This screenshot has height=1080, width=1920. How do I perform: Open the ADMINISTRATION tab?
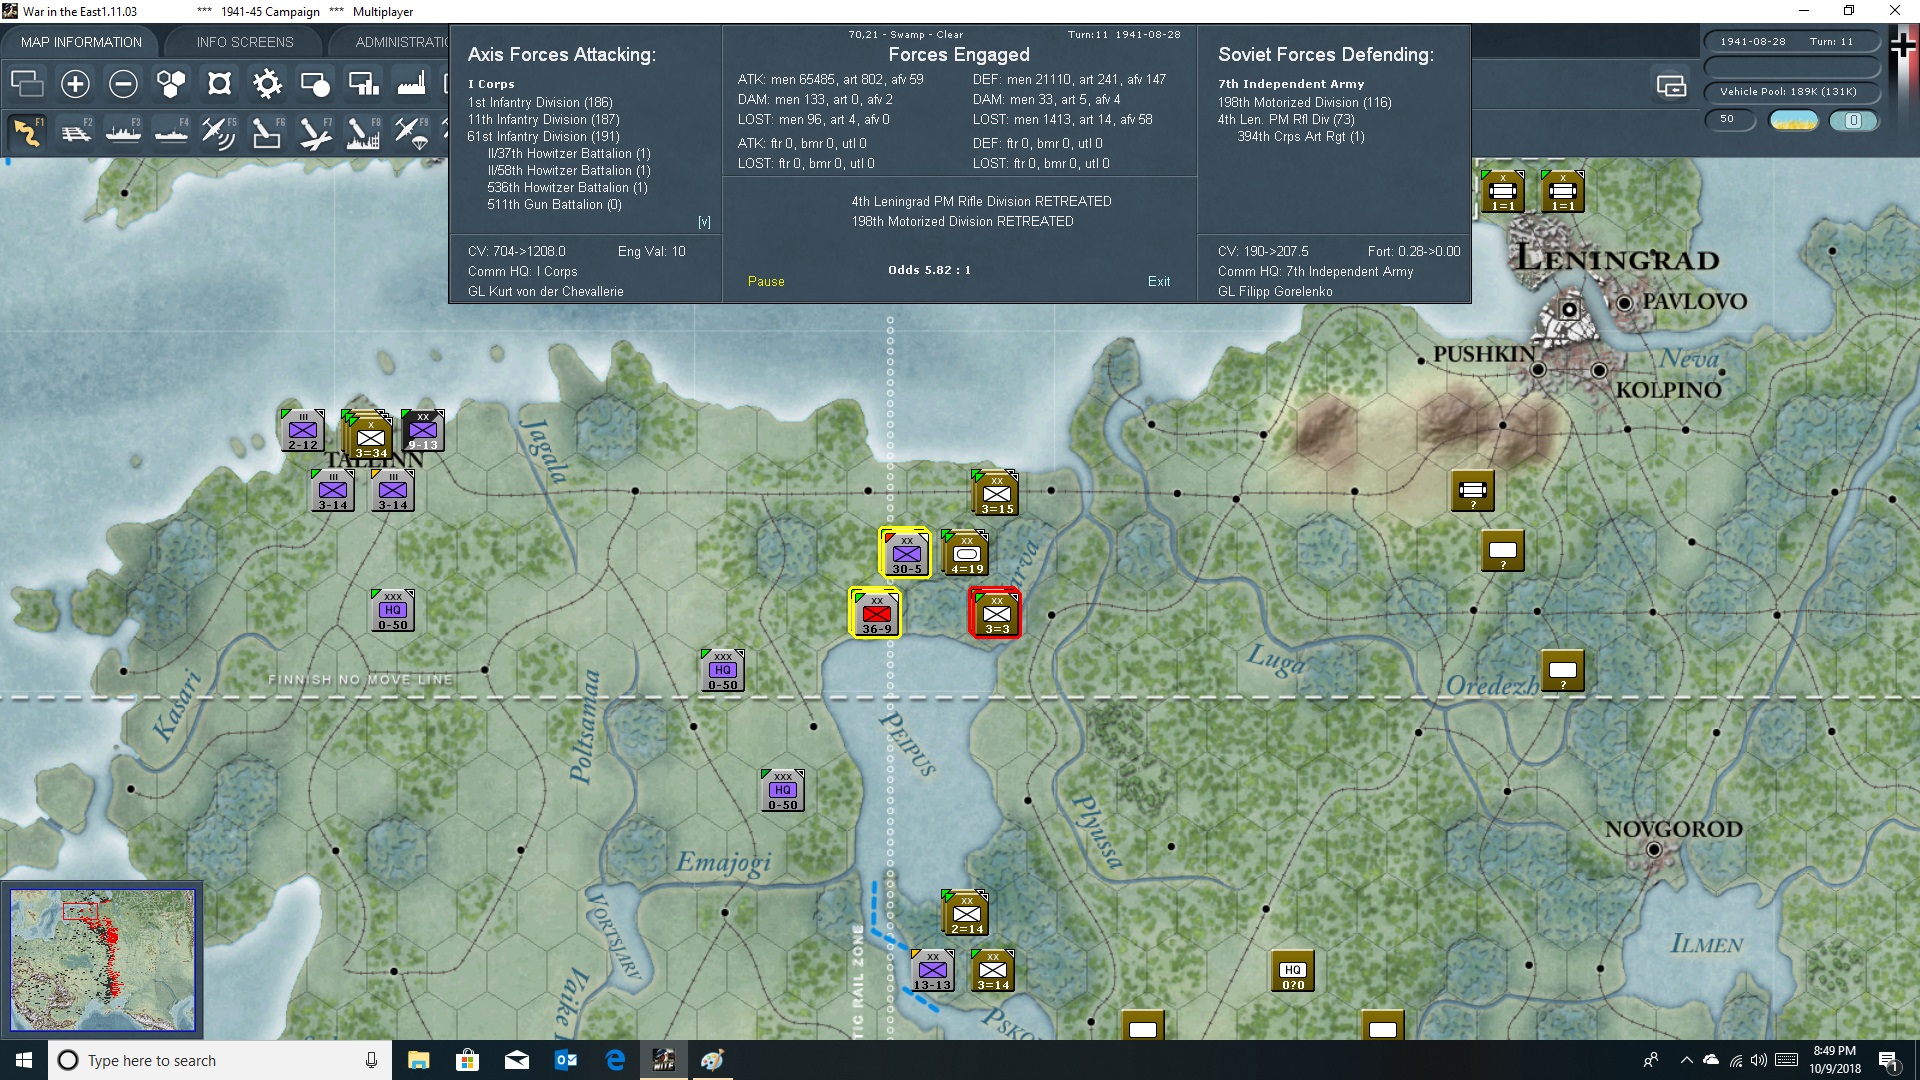(x=400, y=42)
